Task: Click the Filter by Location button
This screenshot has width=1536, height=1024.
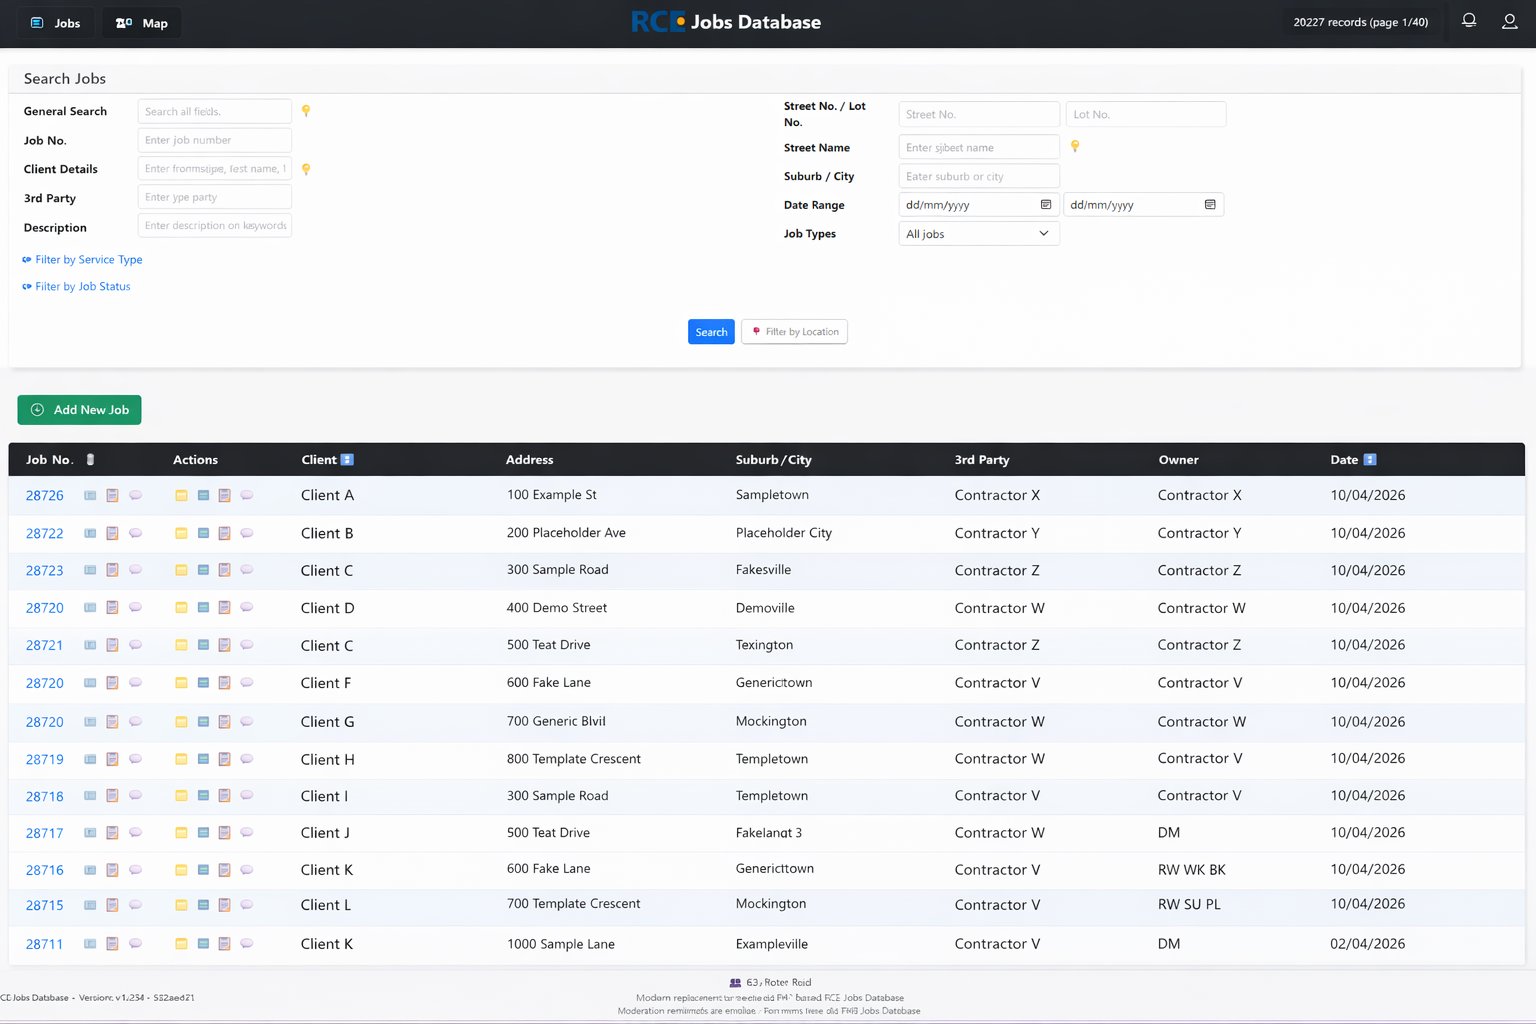Action: point(794,331)
